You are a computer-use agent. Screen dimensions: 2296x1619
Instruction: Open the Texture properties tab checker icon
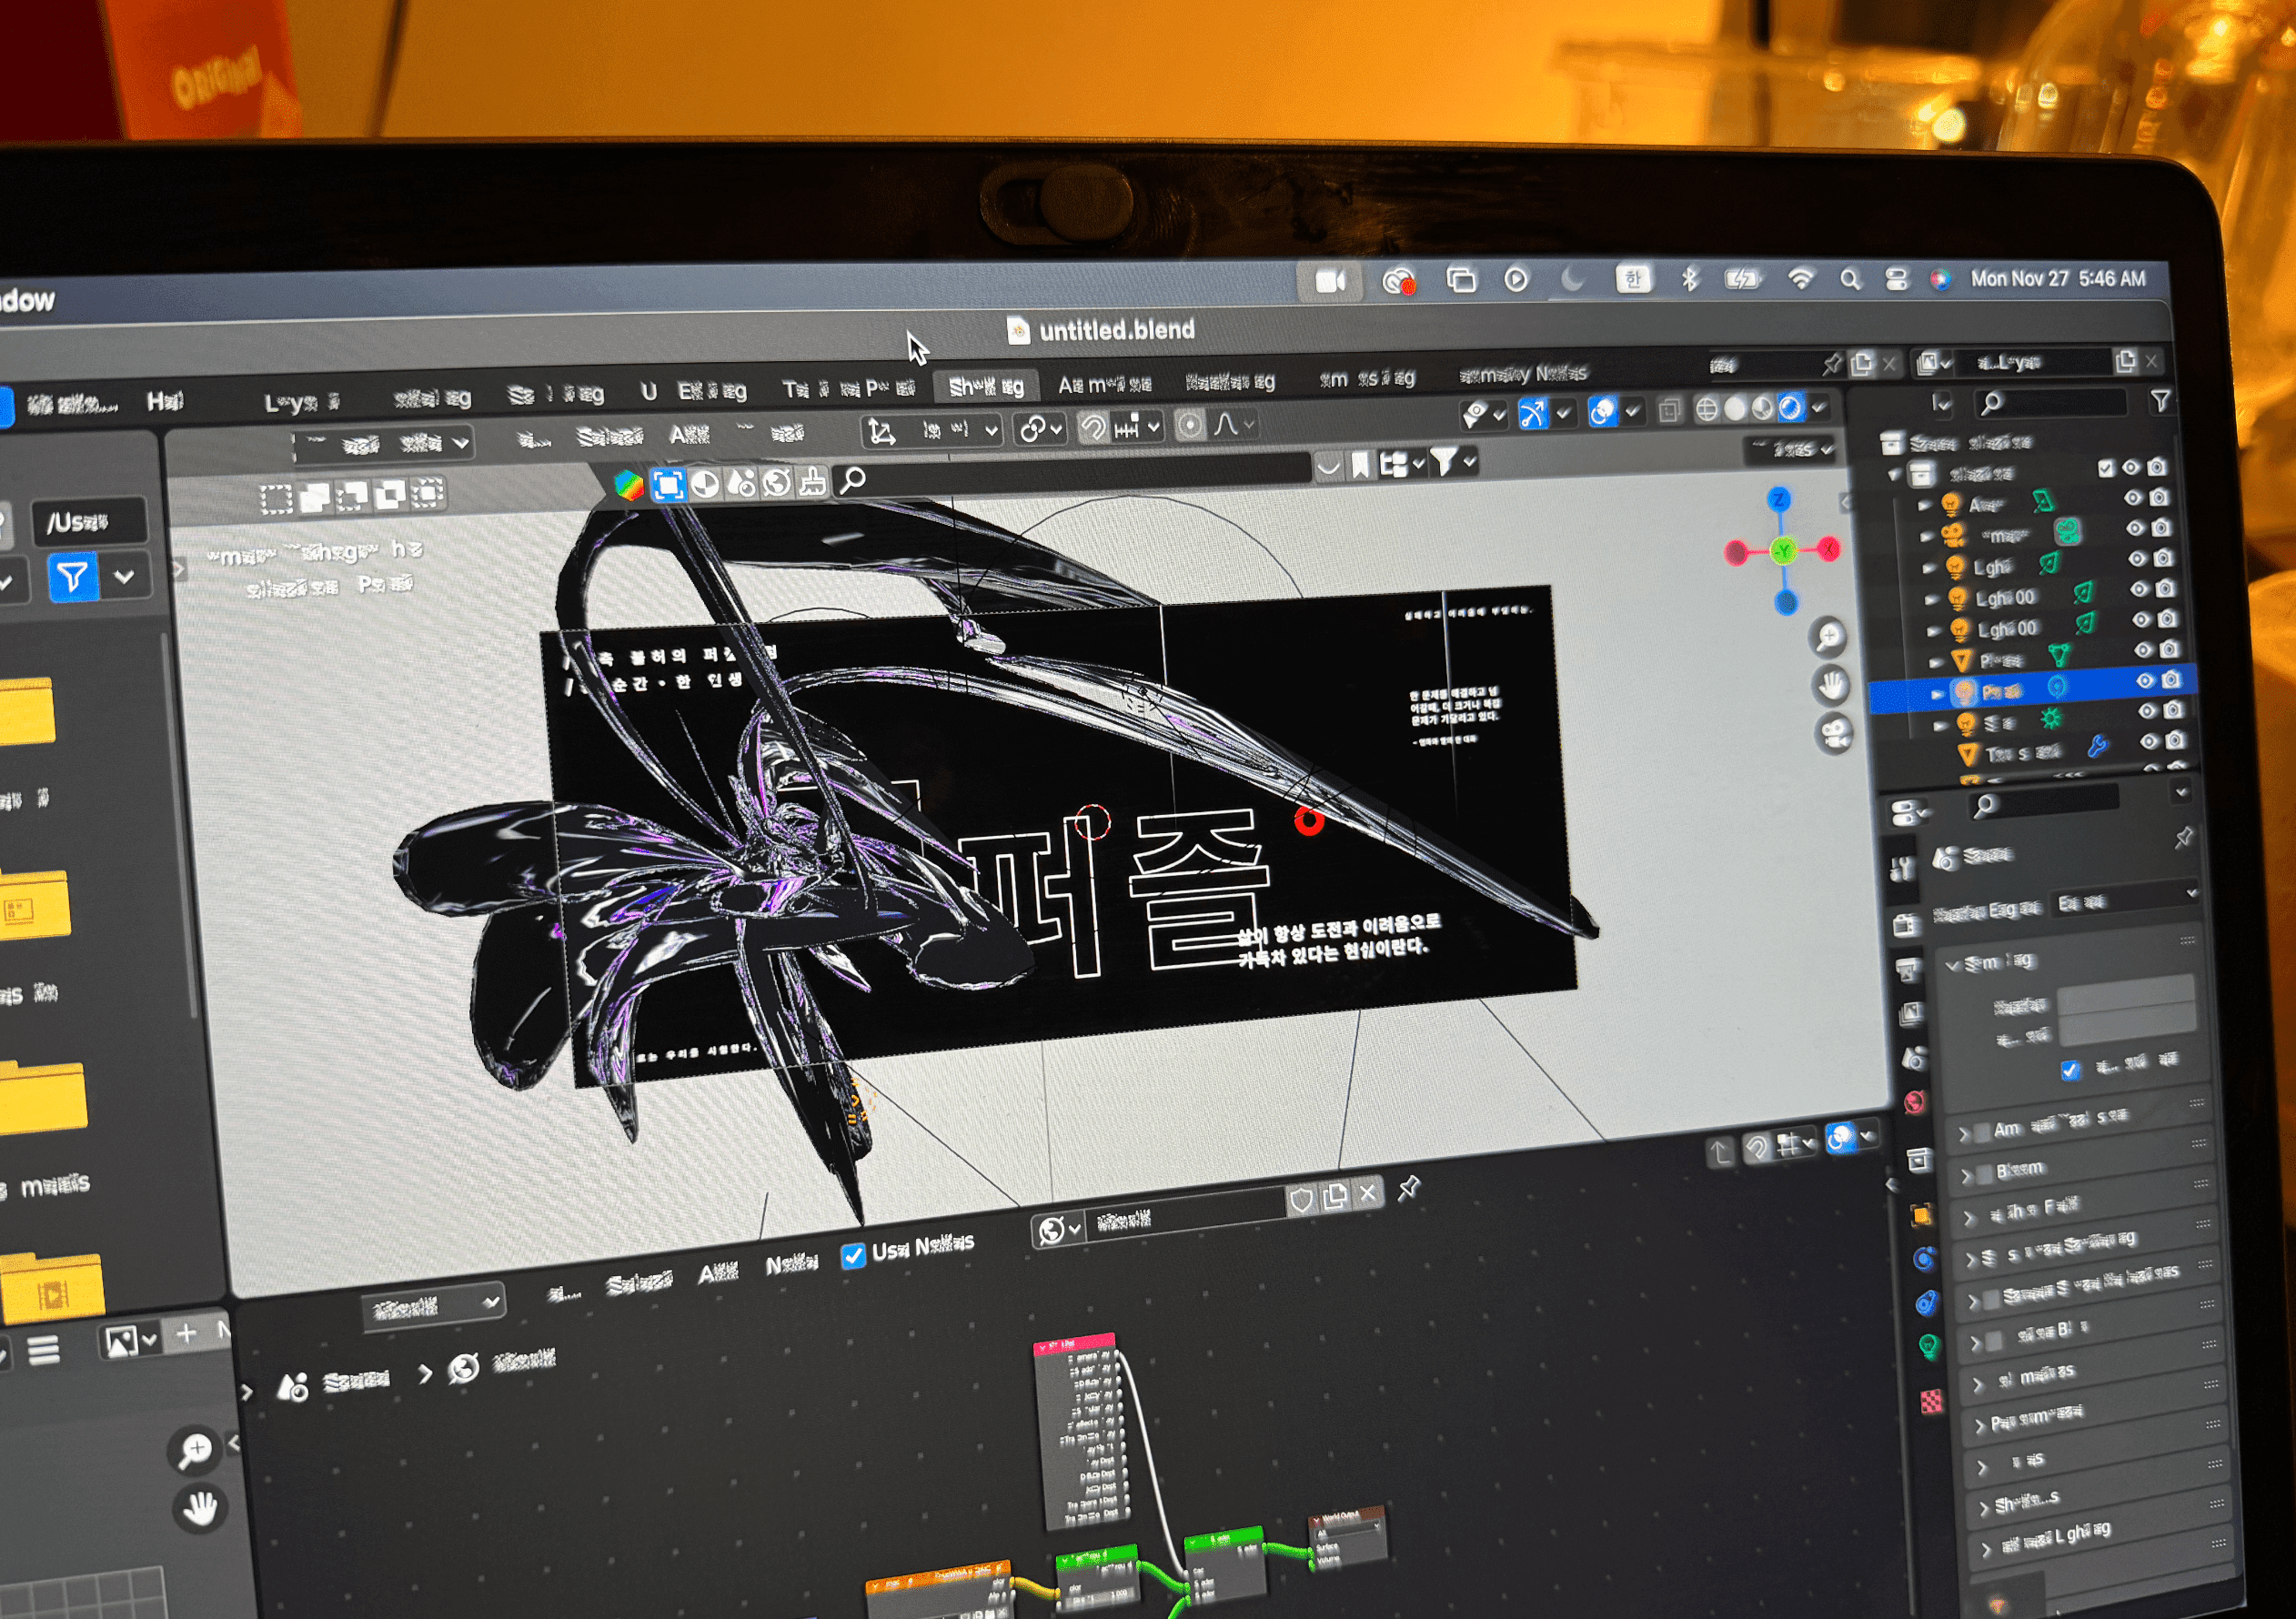click(1932, 1402)
